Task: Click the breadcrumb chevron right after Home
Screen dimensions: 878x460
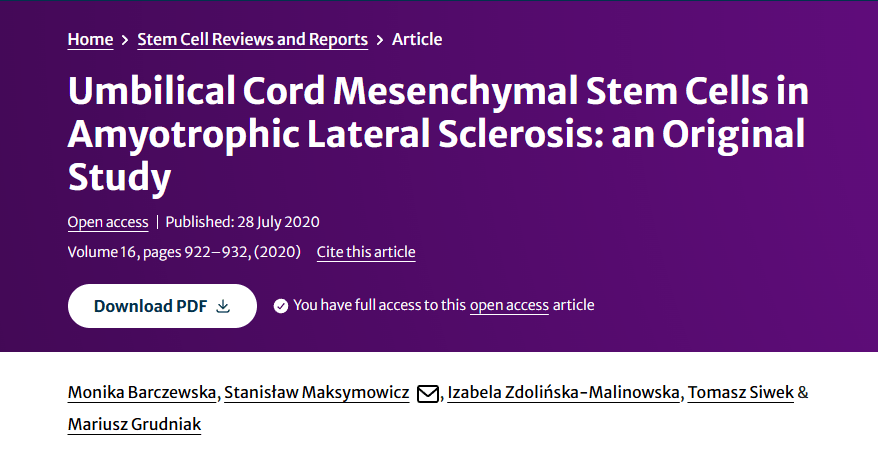Action: (x=125, y=40)
